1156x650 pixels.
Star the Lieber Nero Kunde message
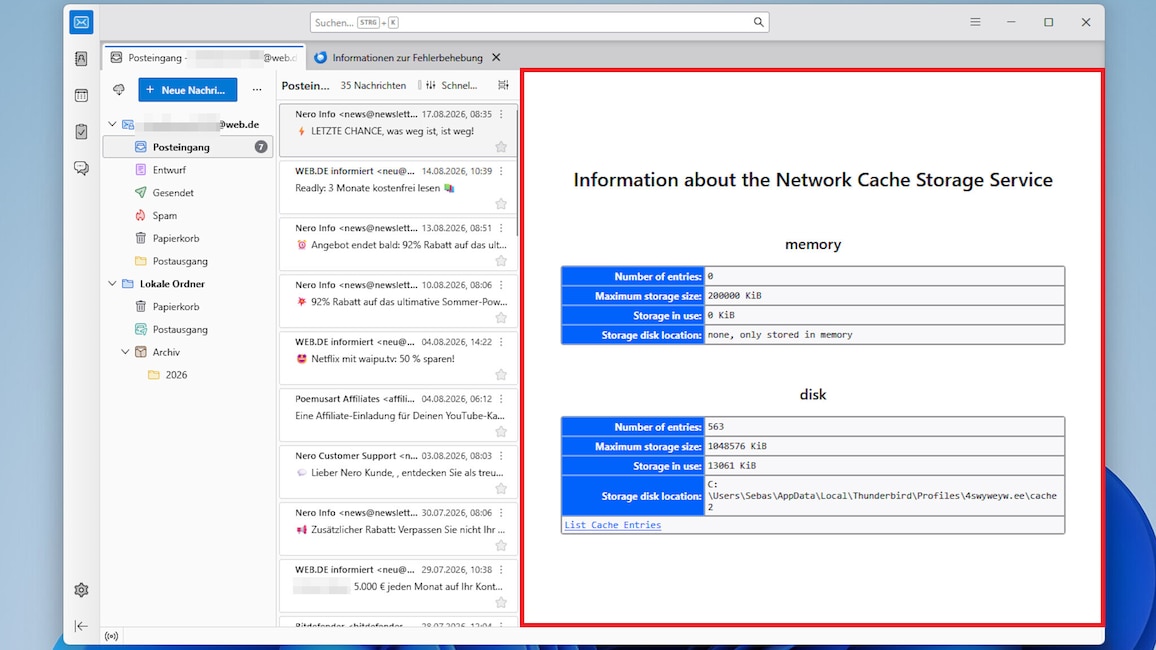(x=501, y=489)
